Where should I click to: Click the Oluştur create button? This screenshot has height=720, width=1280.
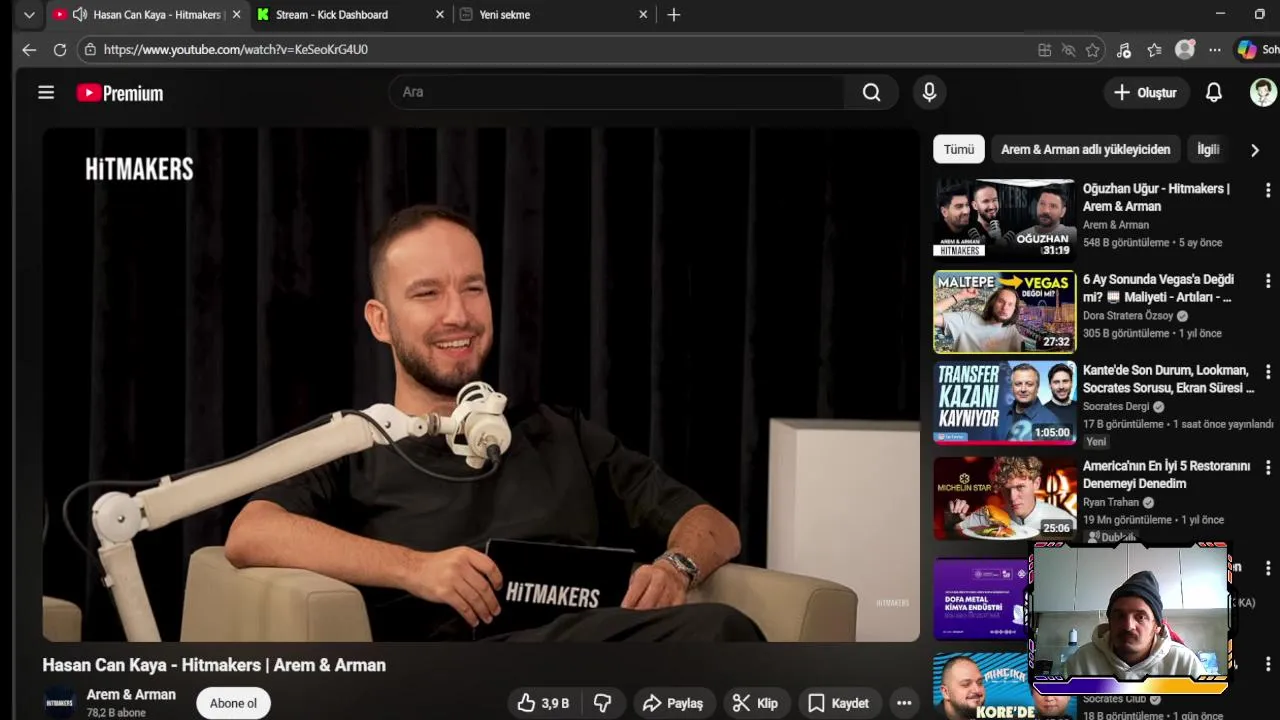(x=1146, y=92)
